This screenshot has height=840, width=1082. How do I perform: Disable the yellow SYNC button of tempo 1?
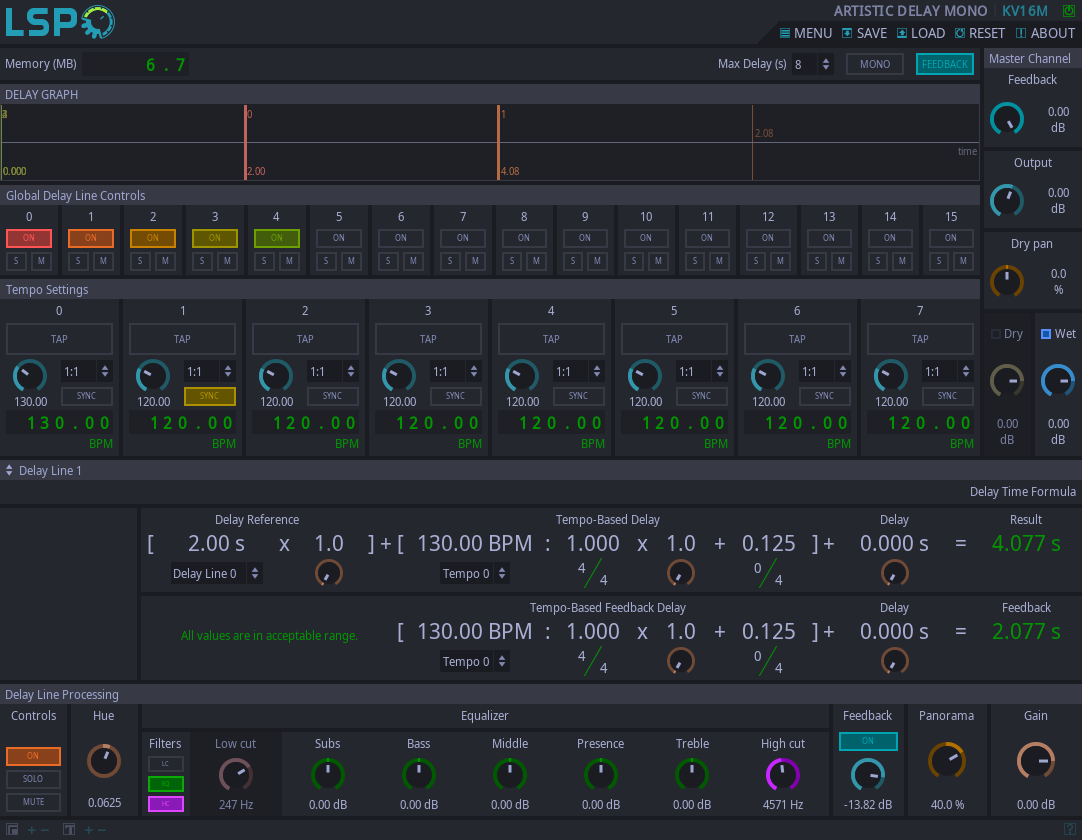click(210, 396)
